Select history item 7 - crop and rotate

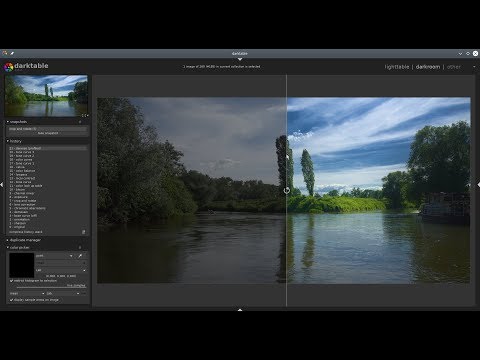(x=48, y=201)
